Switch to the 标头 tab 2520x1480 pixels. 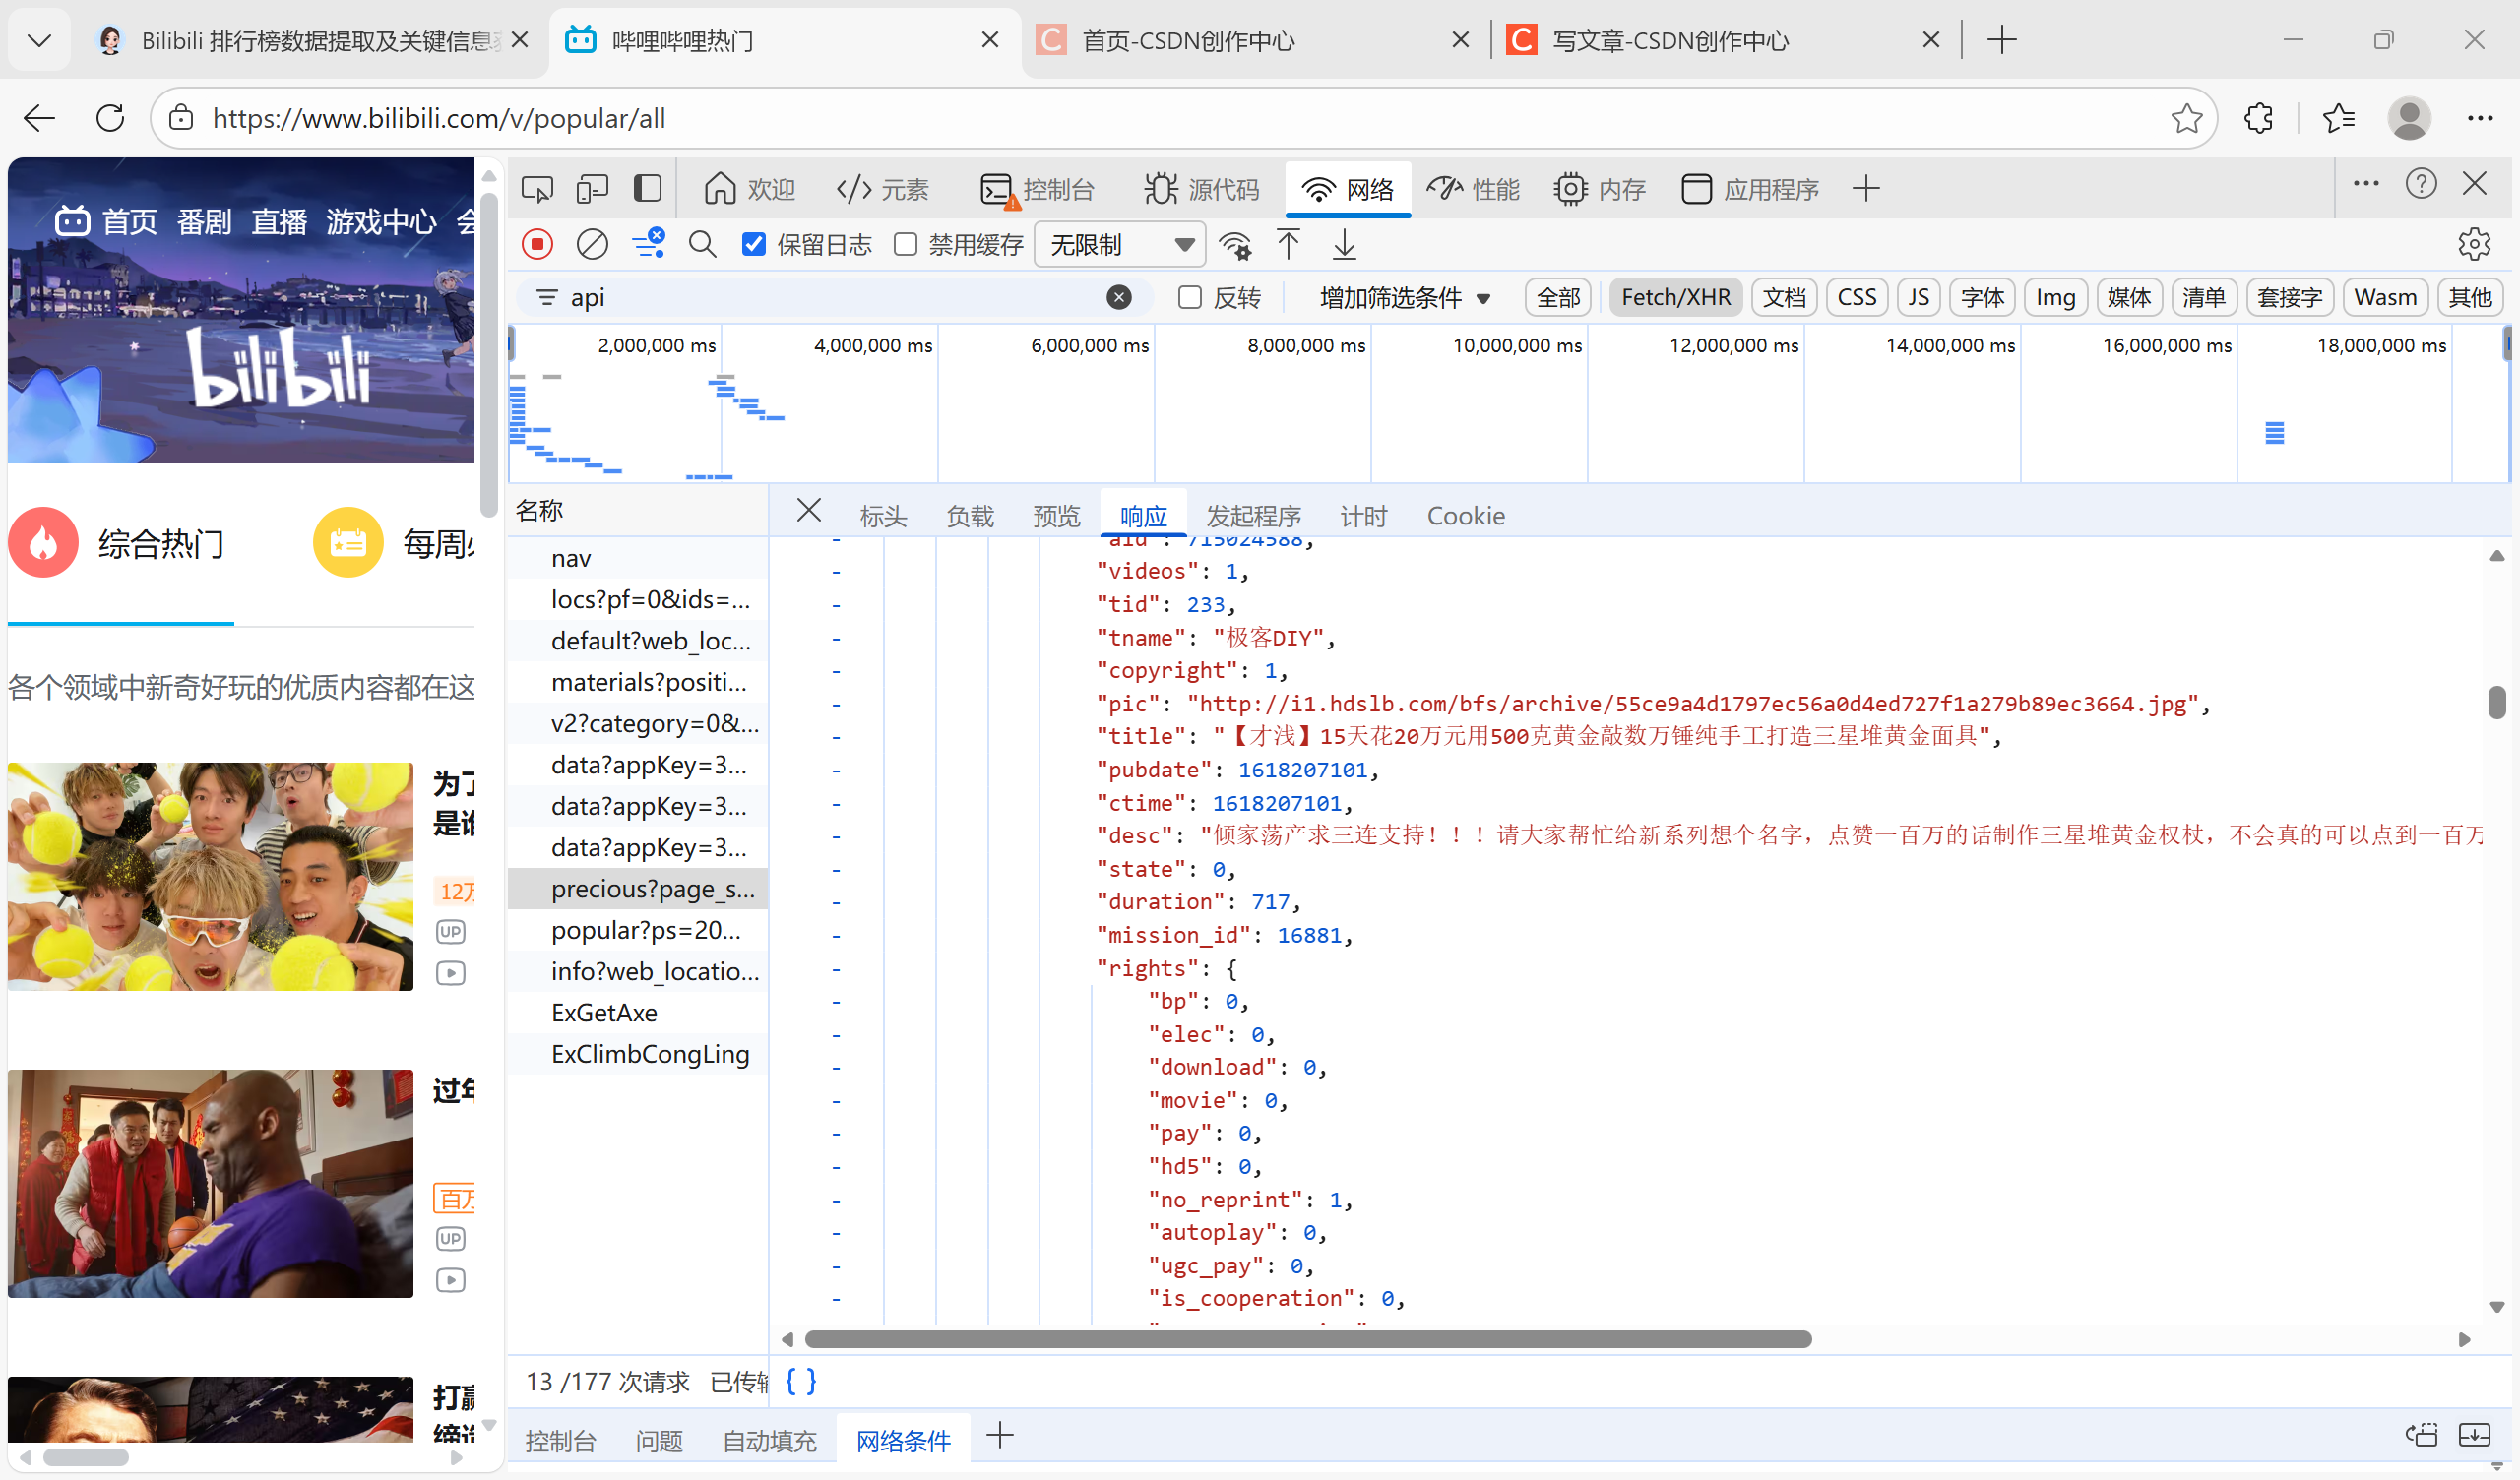pos(882,515)
